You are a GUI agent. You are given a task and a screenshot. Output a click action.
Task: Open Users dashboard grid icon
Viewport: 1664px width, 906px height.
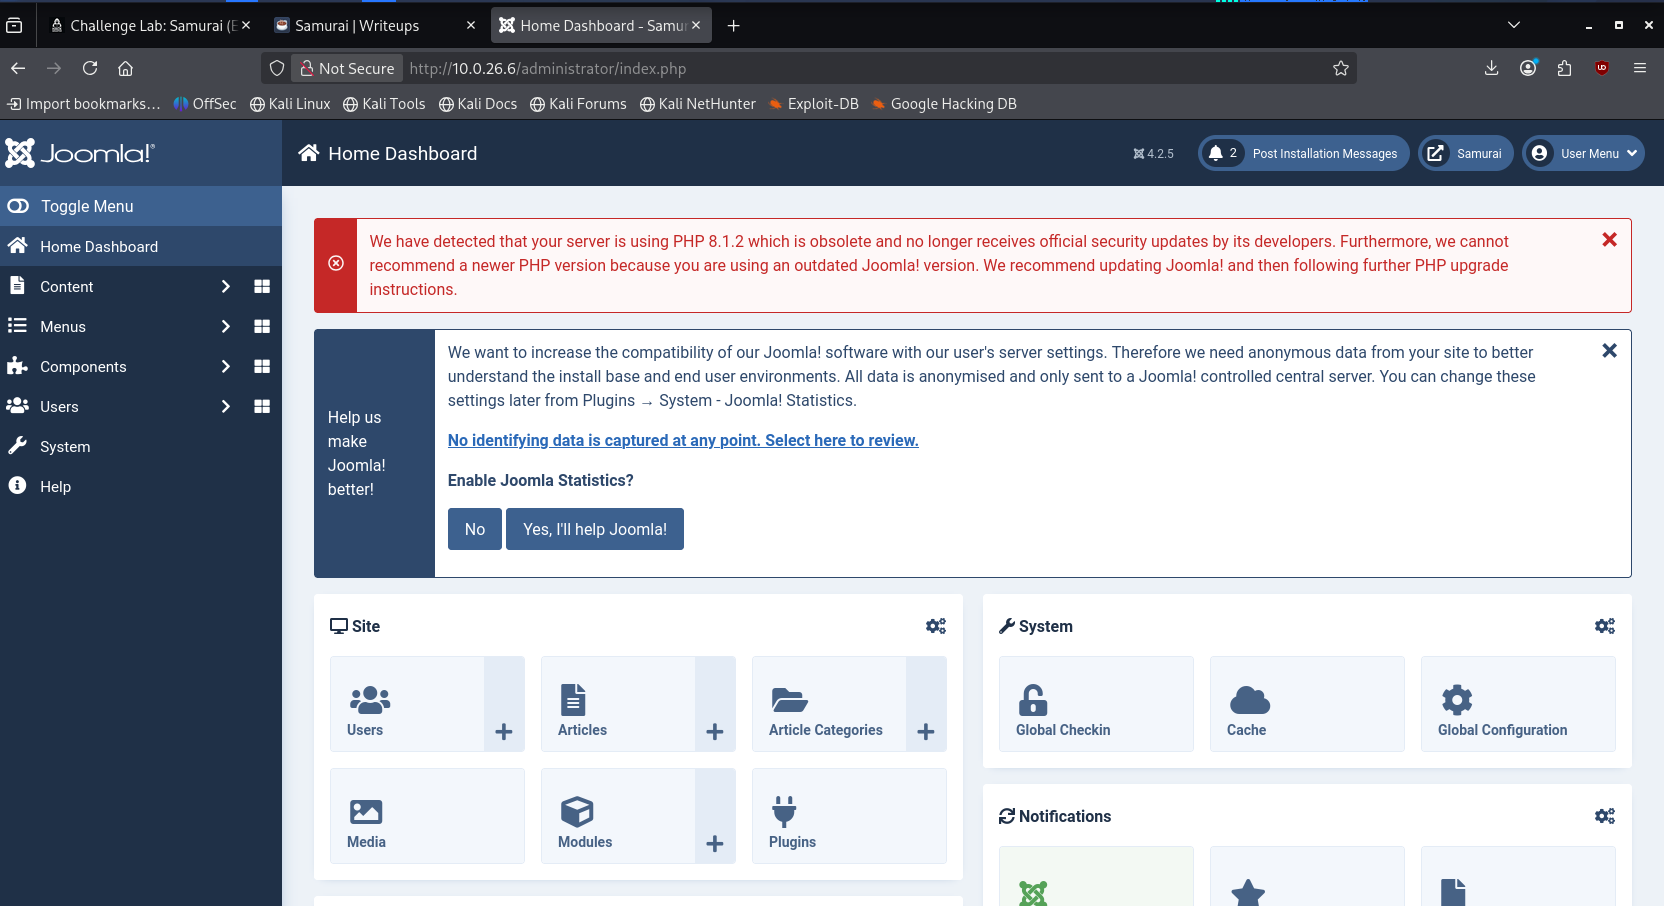(x=262, y=406)
